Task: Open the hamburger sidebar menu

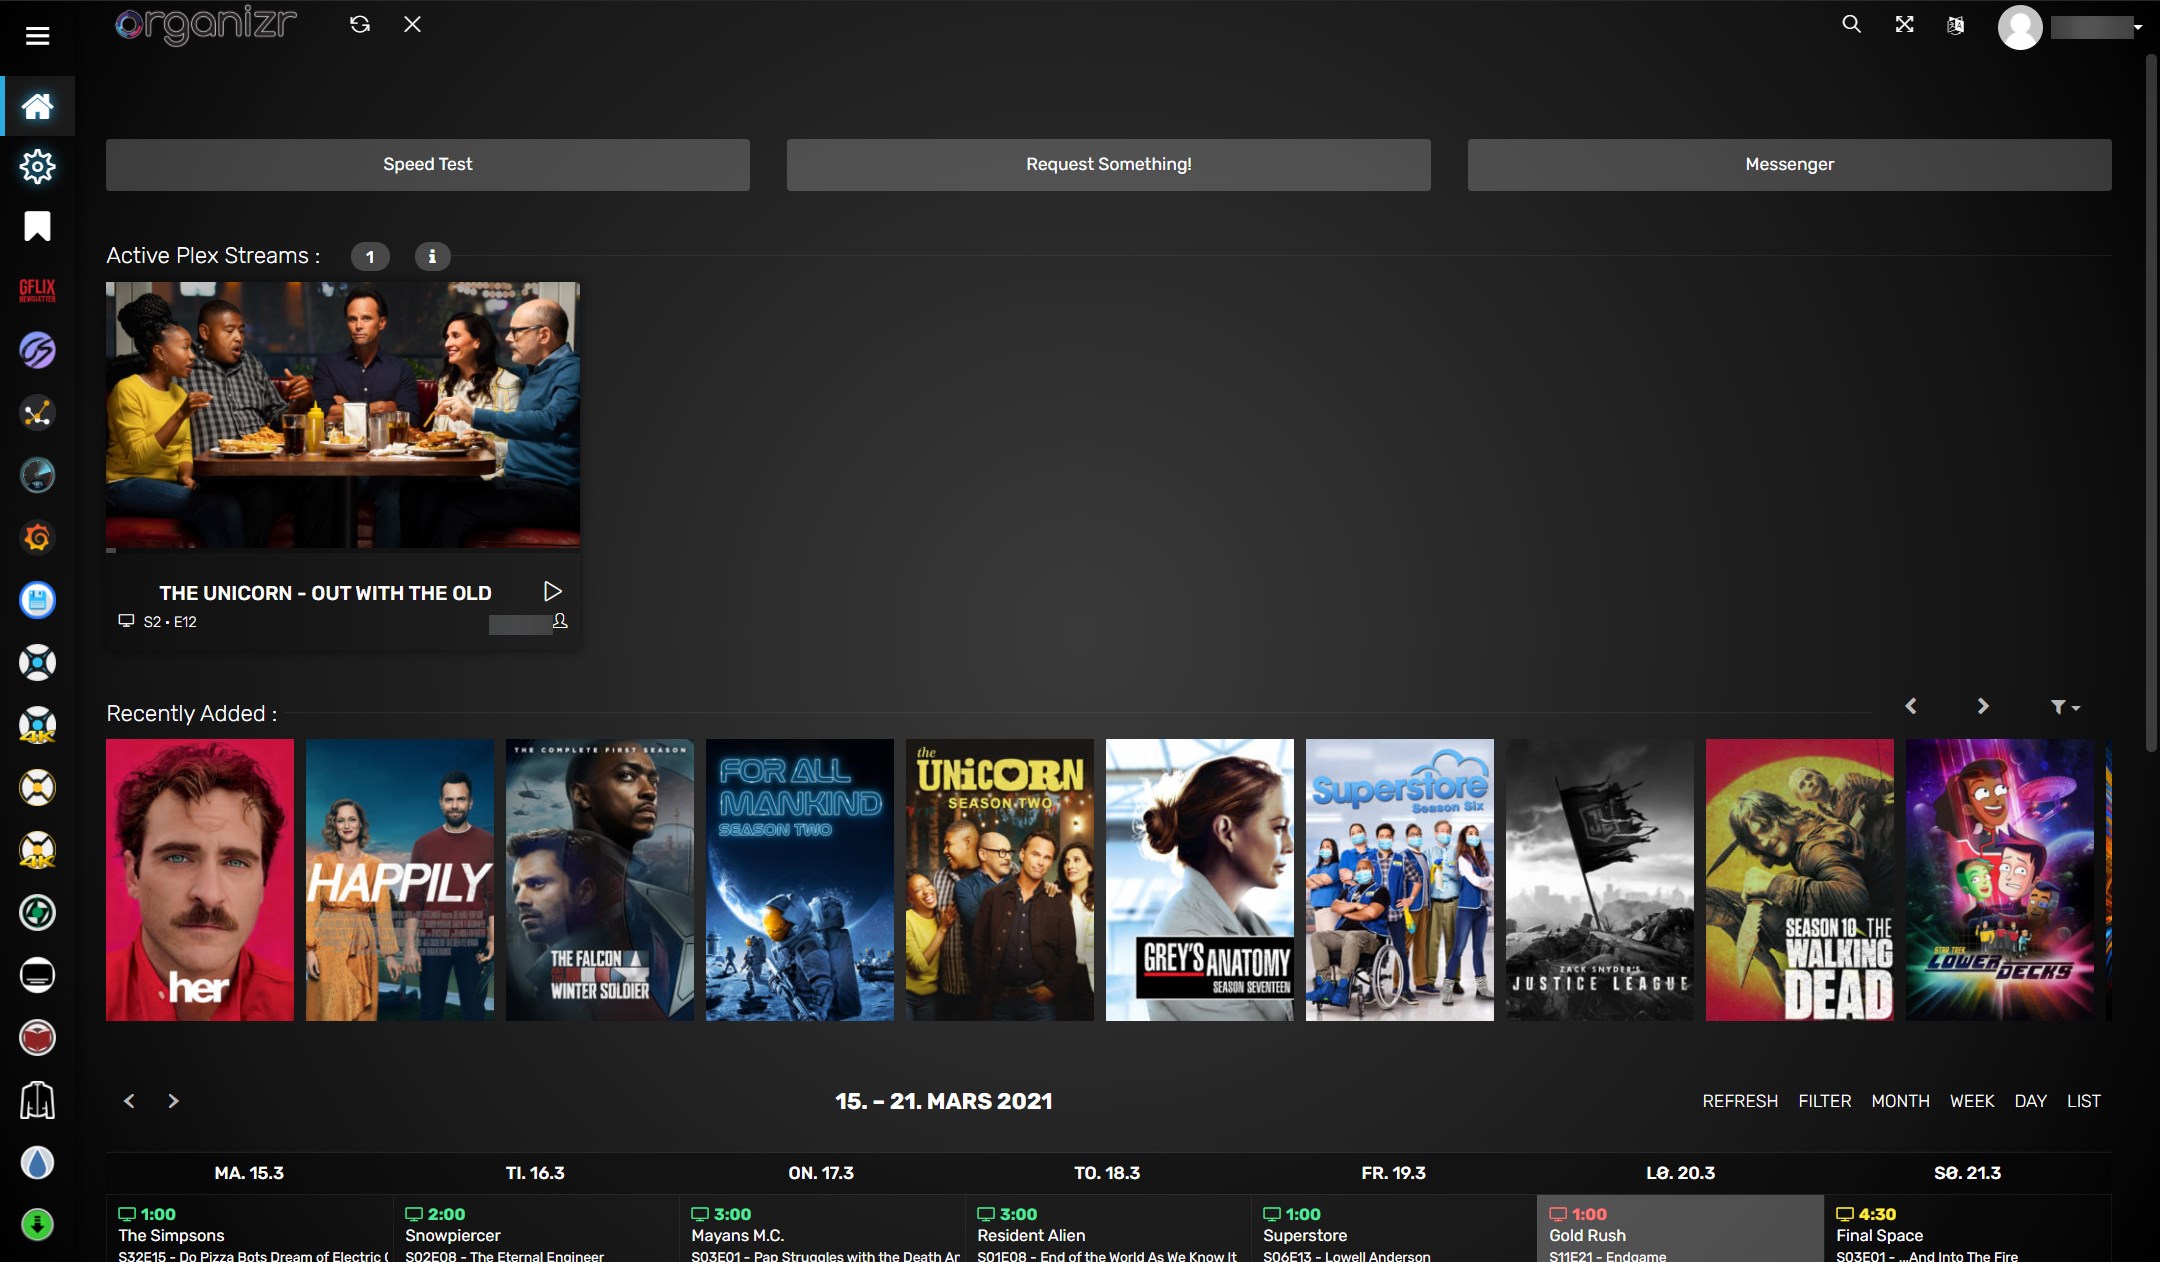Action: click(x=37, y=36)
